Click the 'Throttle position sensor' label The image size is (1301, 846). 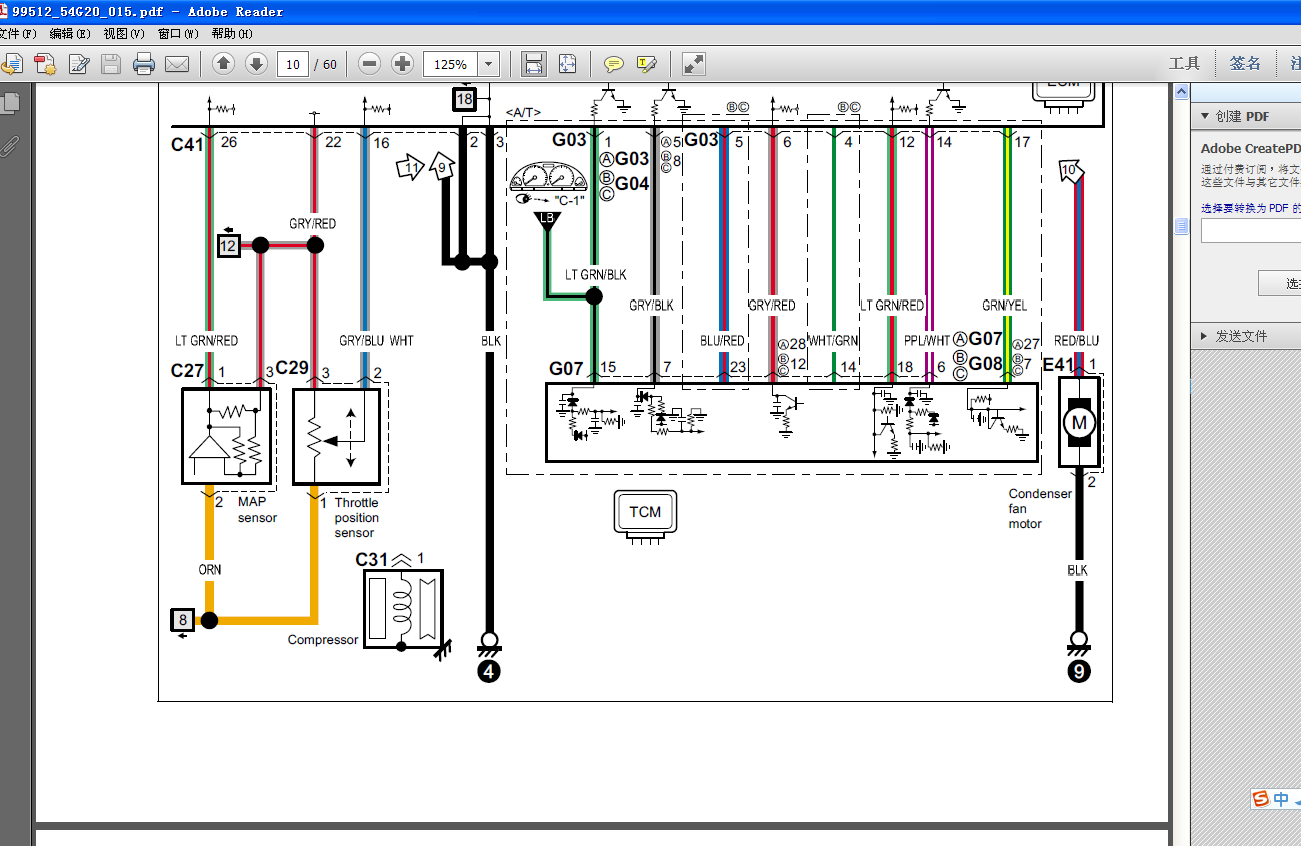[x=357, y=517]
